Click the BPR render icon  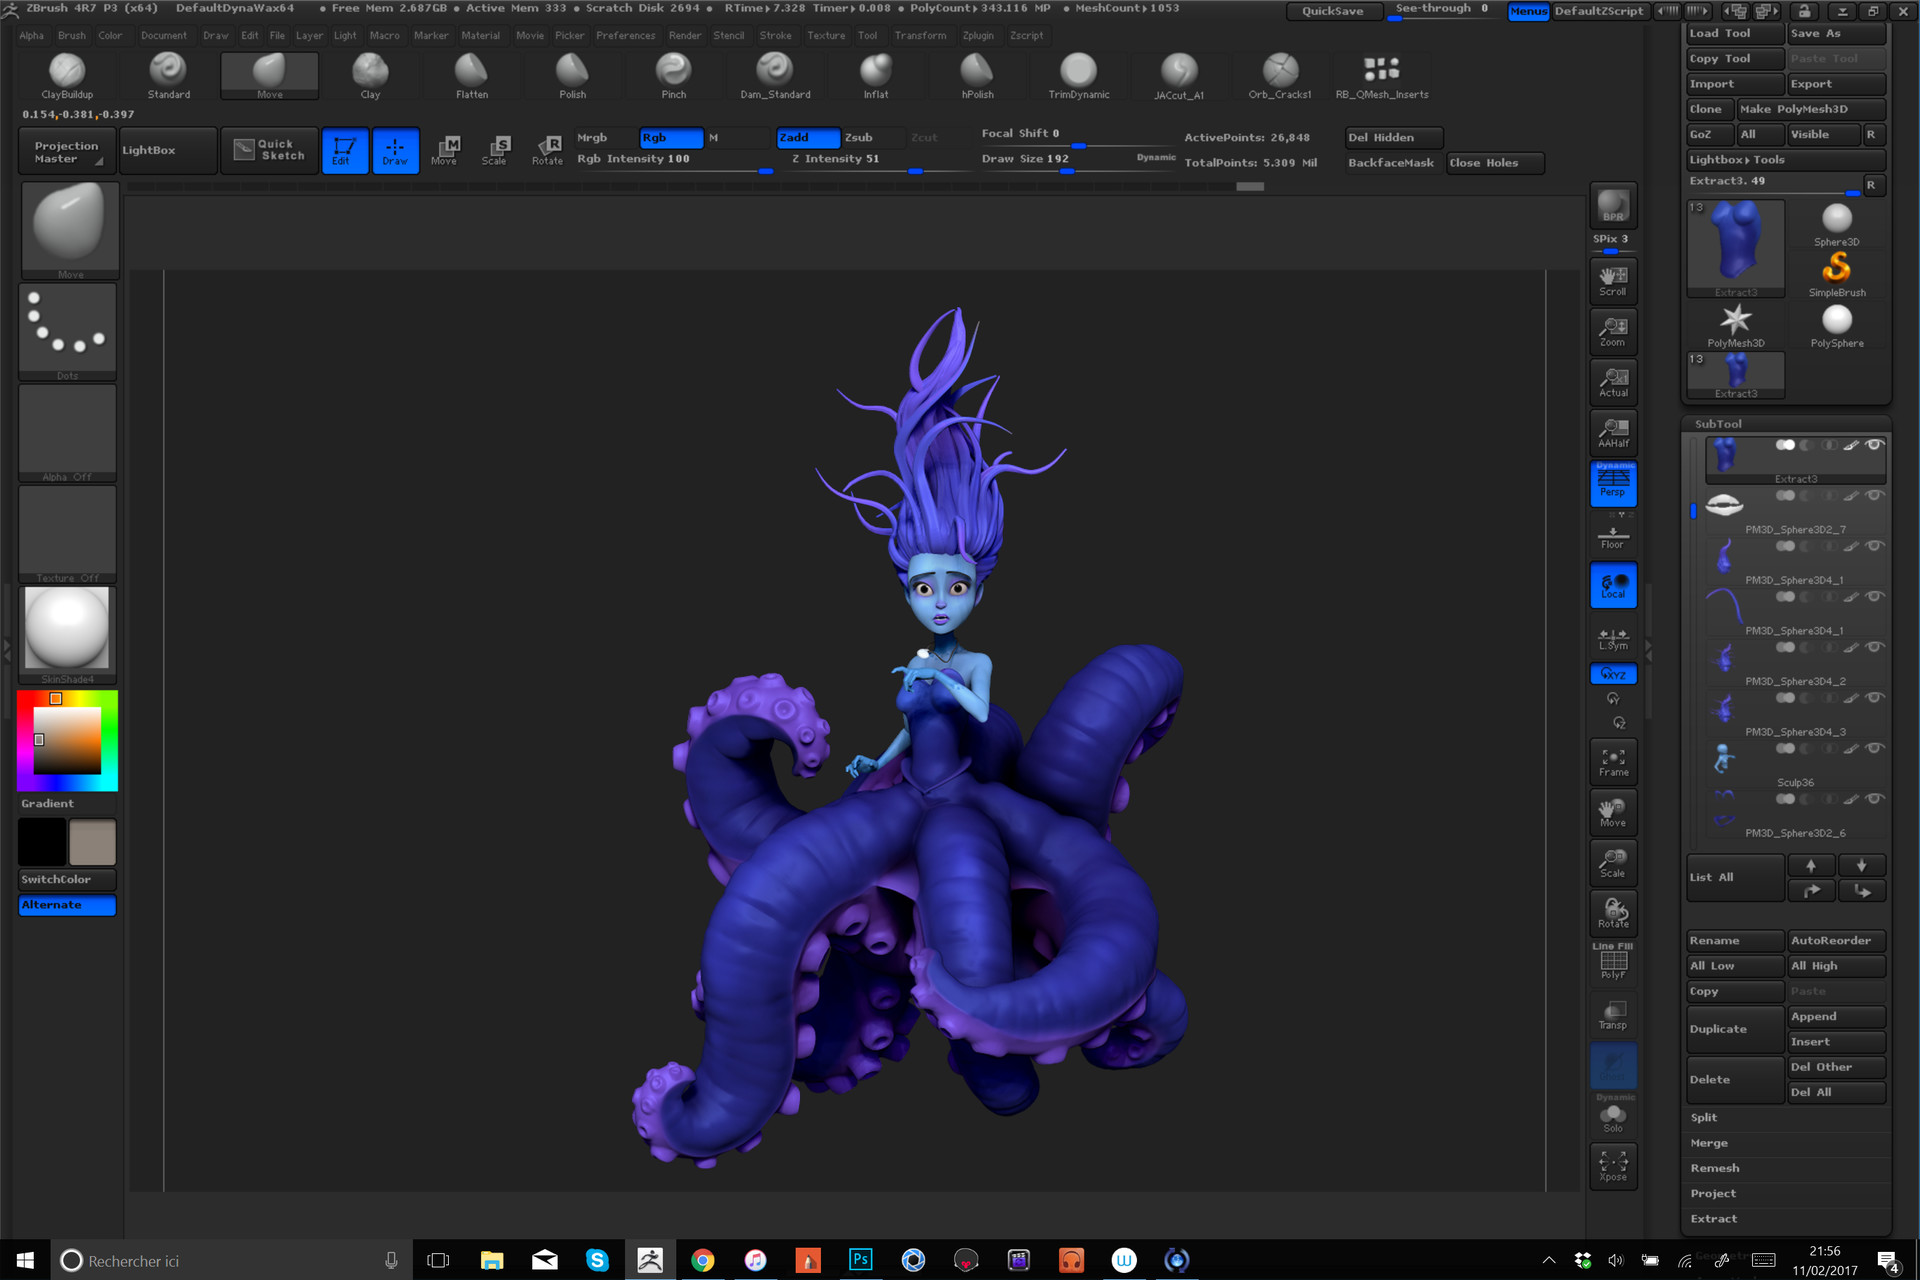(1613, 205)
